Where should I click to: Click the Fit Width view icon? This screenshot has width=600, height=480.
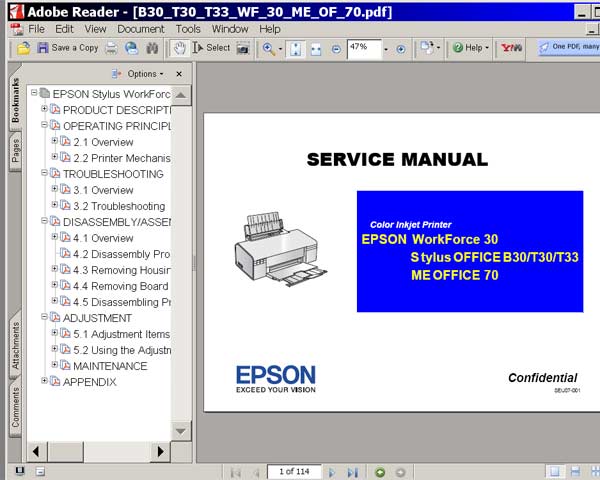coord(316,49)
